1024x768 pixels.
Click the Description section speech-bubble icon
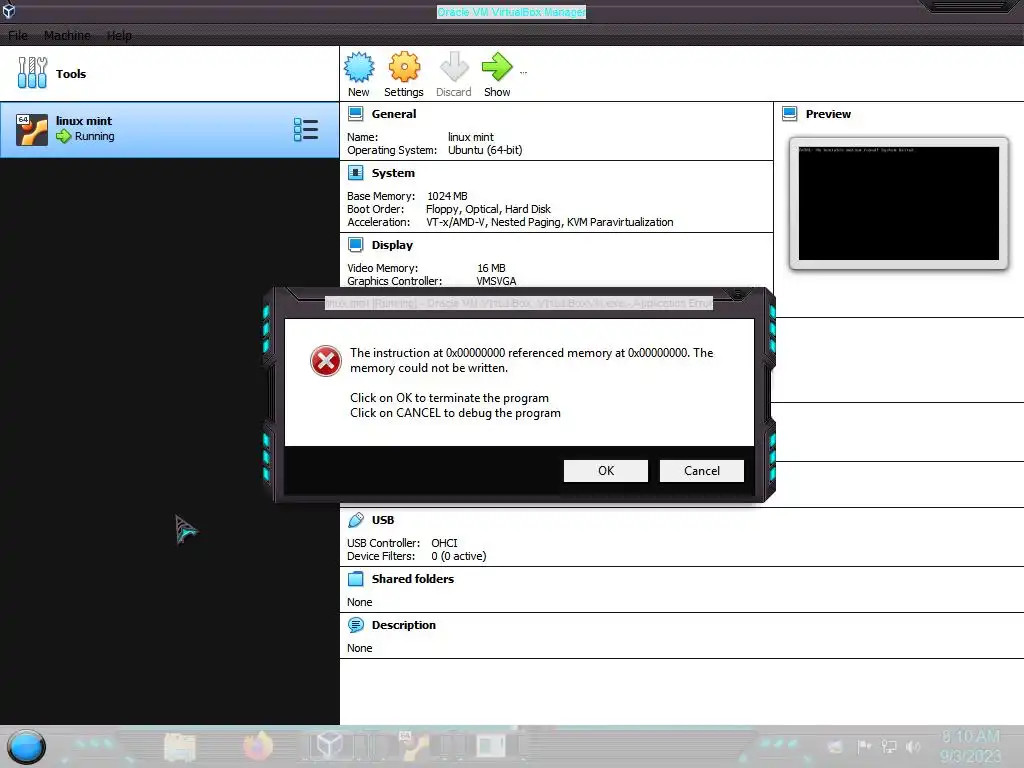[x=356, y=625]
